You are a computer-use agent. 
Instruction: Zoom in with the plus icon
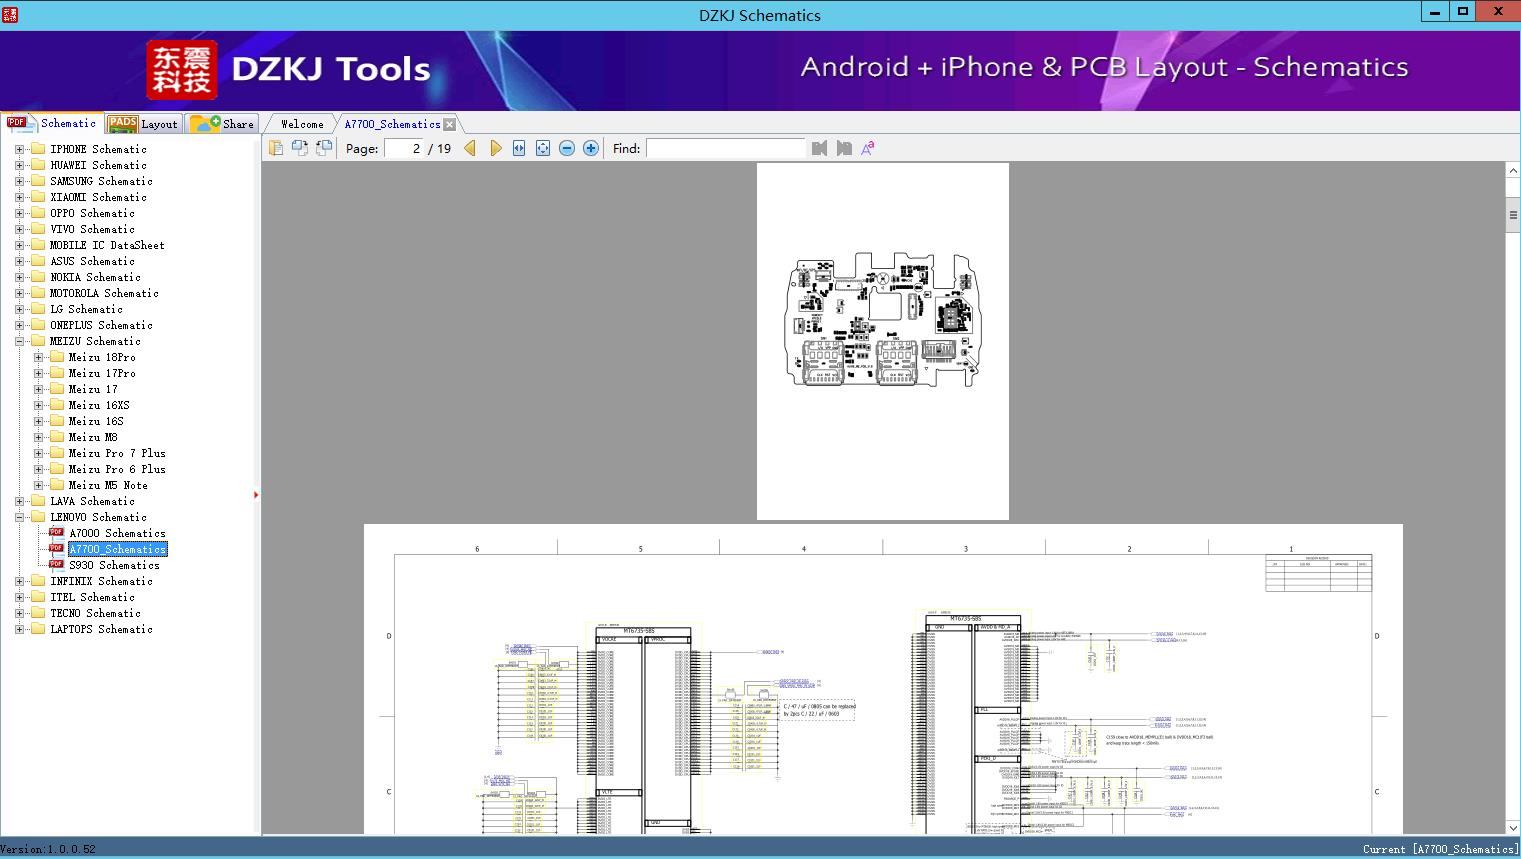point(591,148)
